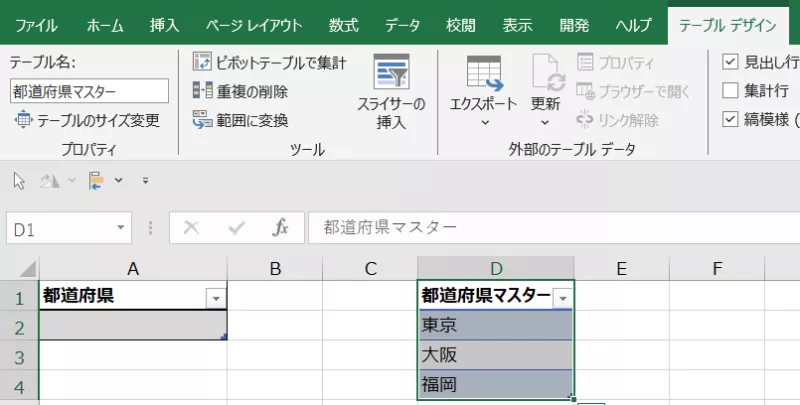Click the スライサーの挿入 icon
The width and height of the screenshot is (800, 405).
coord(391,73)
